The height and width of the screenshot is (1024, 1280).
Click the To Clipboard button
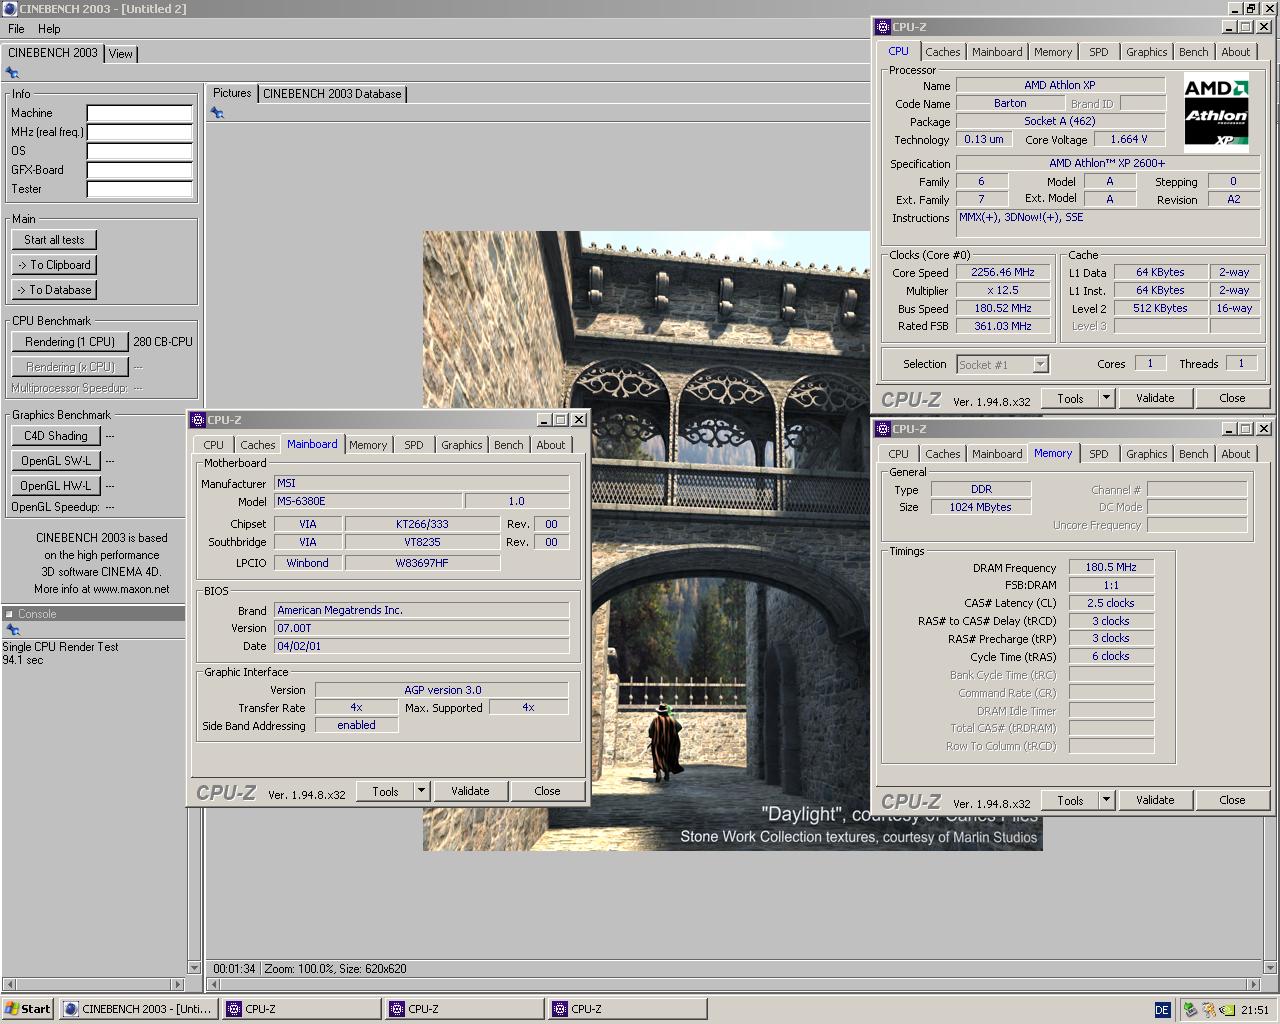tap(54, 265)
